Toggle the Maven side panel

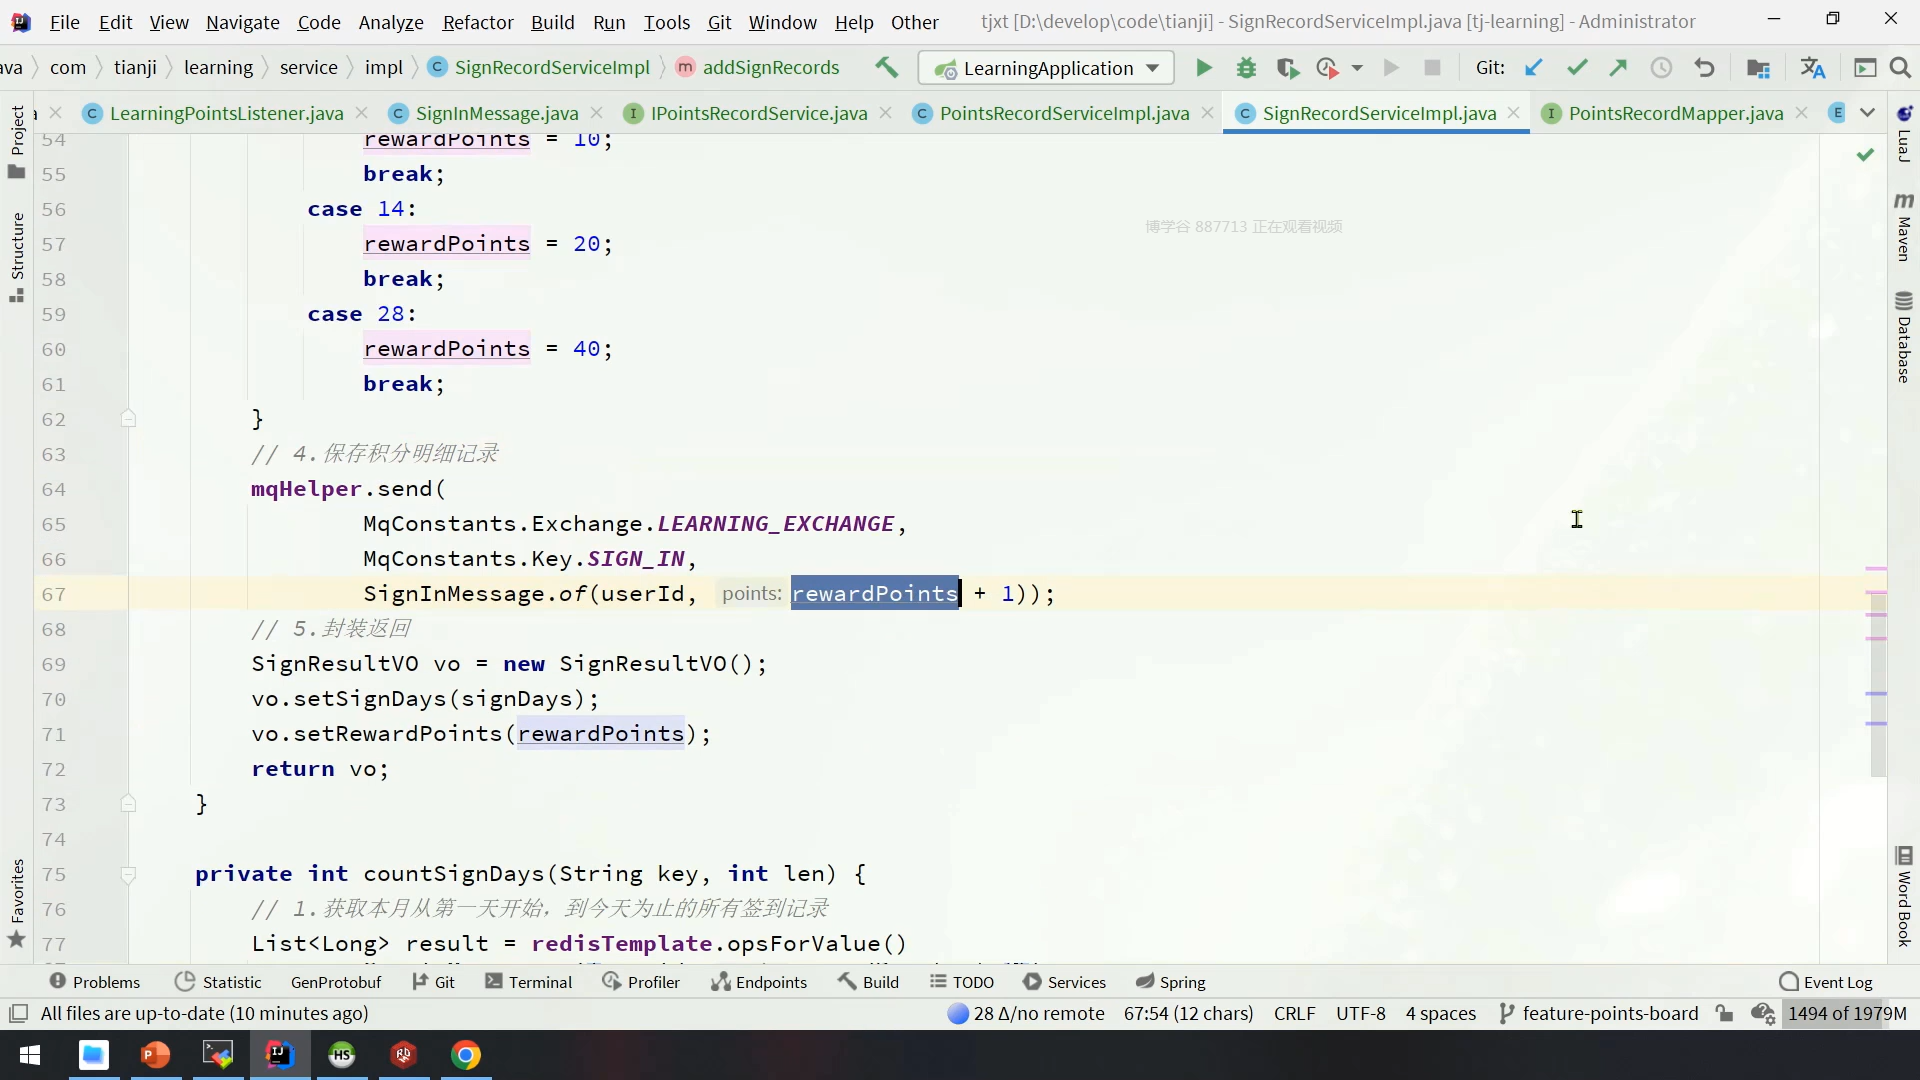click(x=1903, y=228)
